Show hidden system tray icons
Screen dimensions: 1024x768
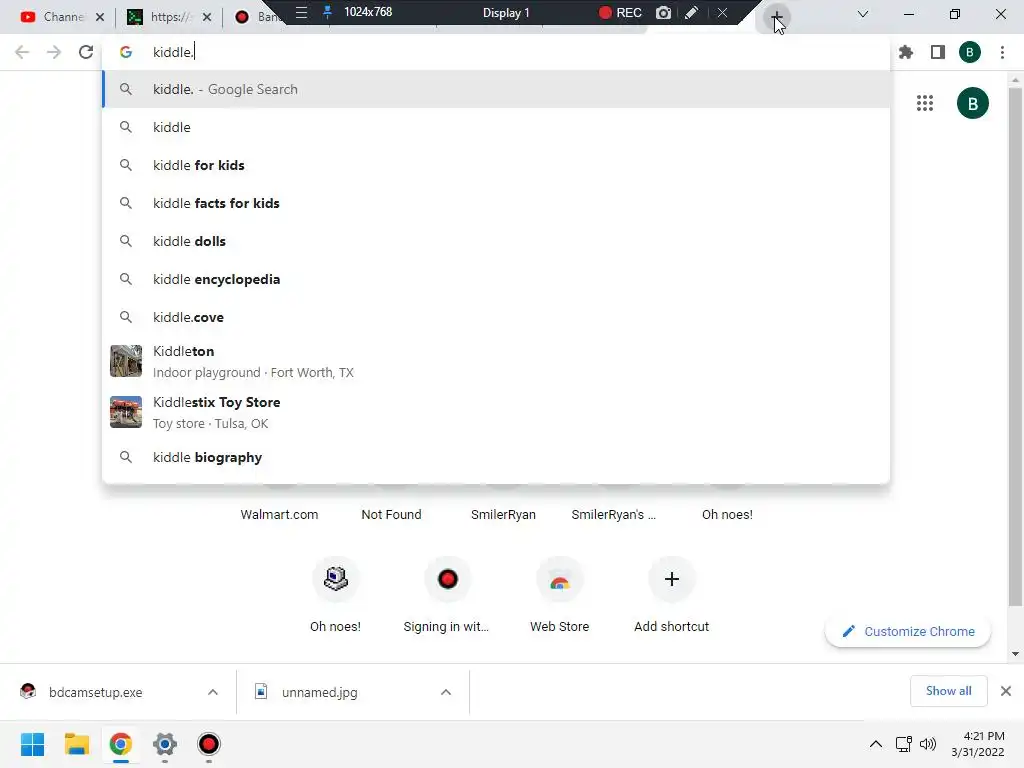[x=876, y=744]
